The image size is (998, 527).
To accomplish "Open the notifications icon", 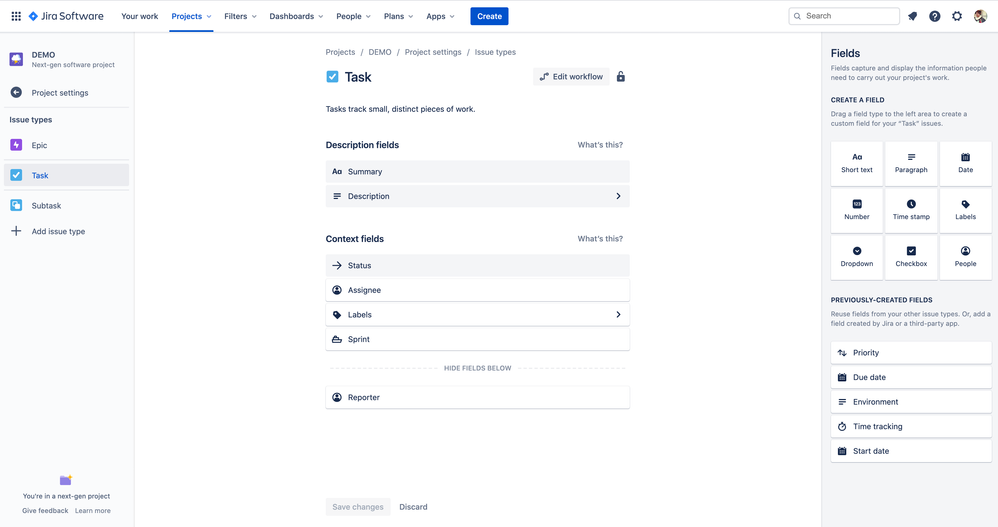I will 912,16.
